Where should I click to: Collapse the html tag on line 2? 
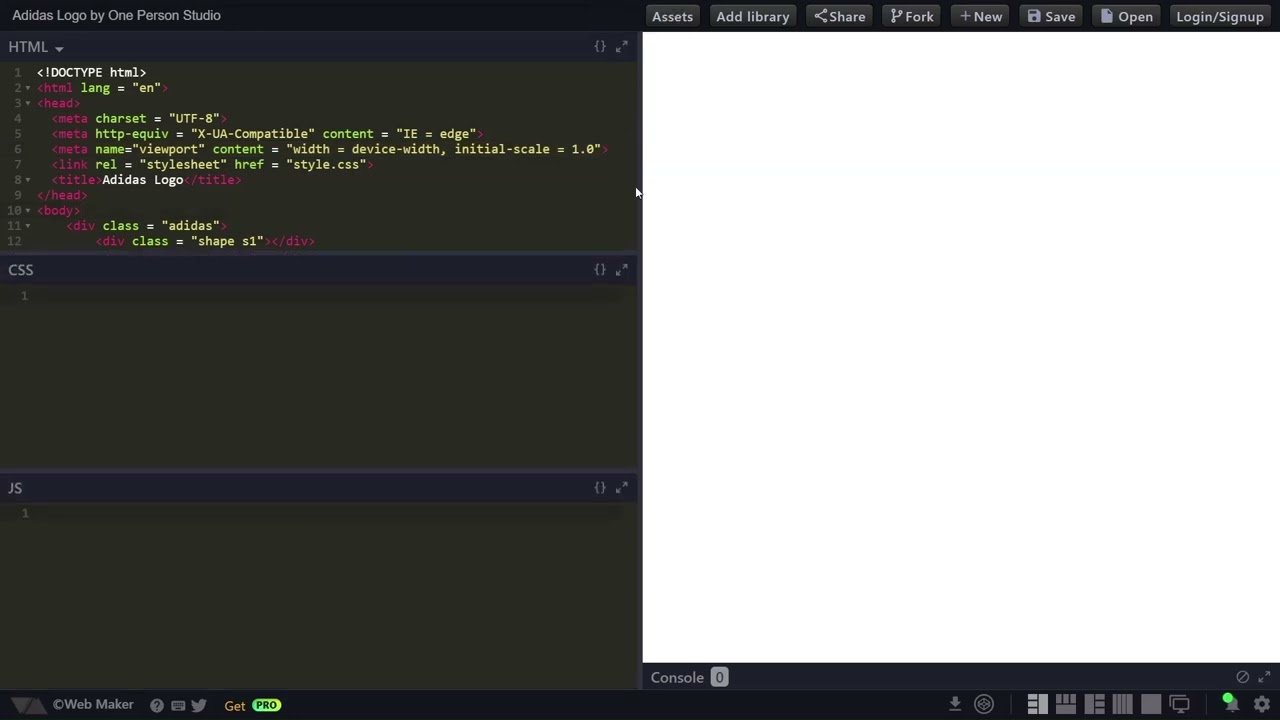point(28,88)
